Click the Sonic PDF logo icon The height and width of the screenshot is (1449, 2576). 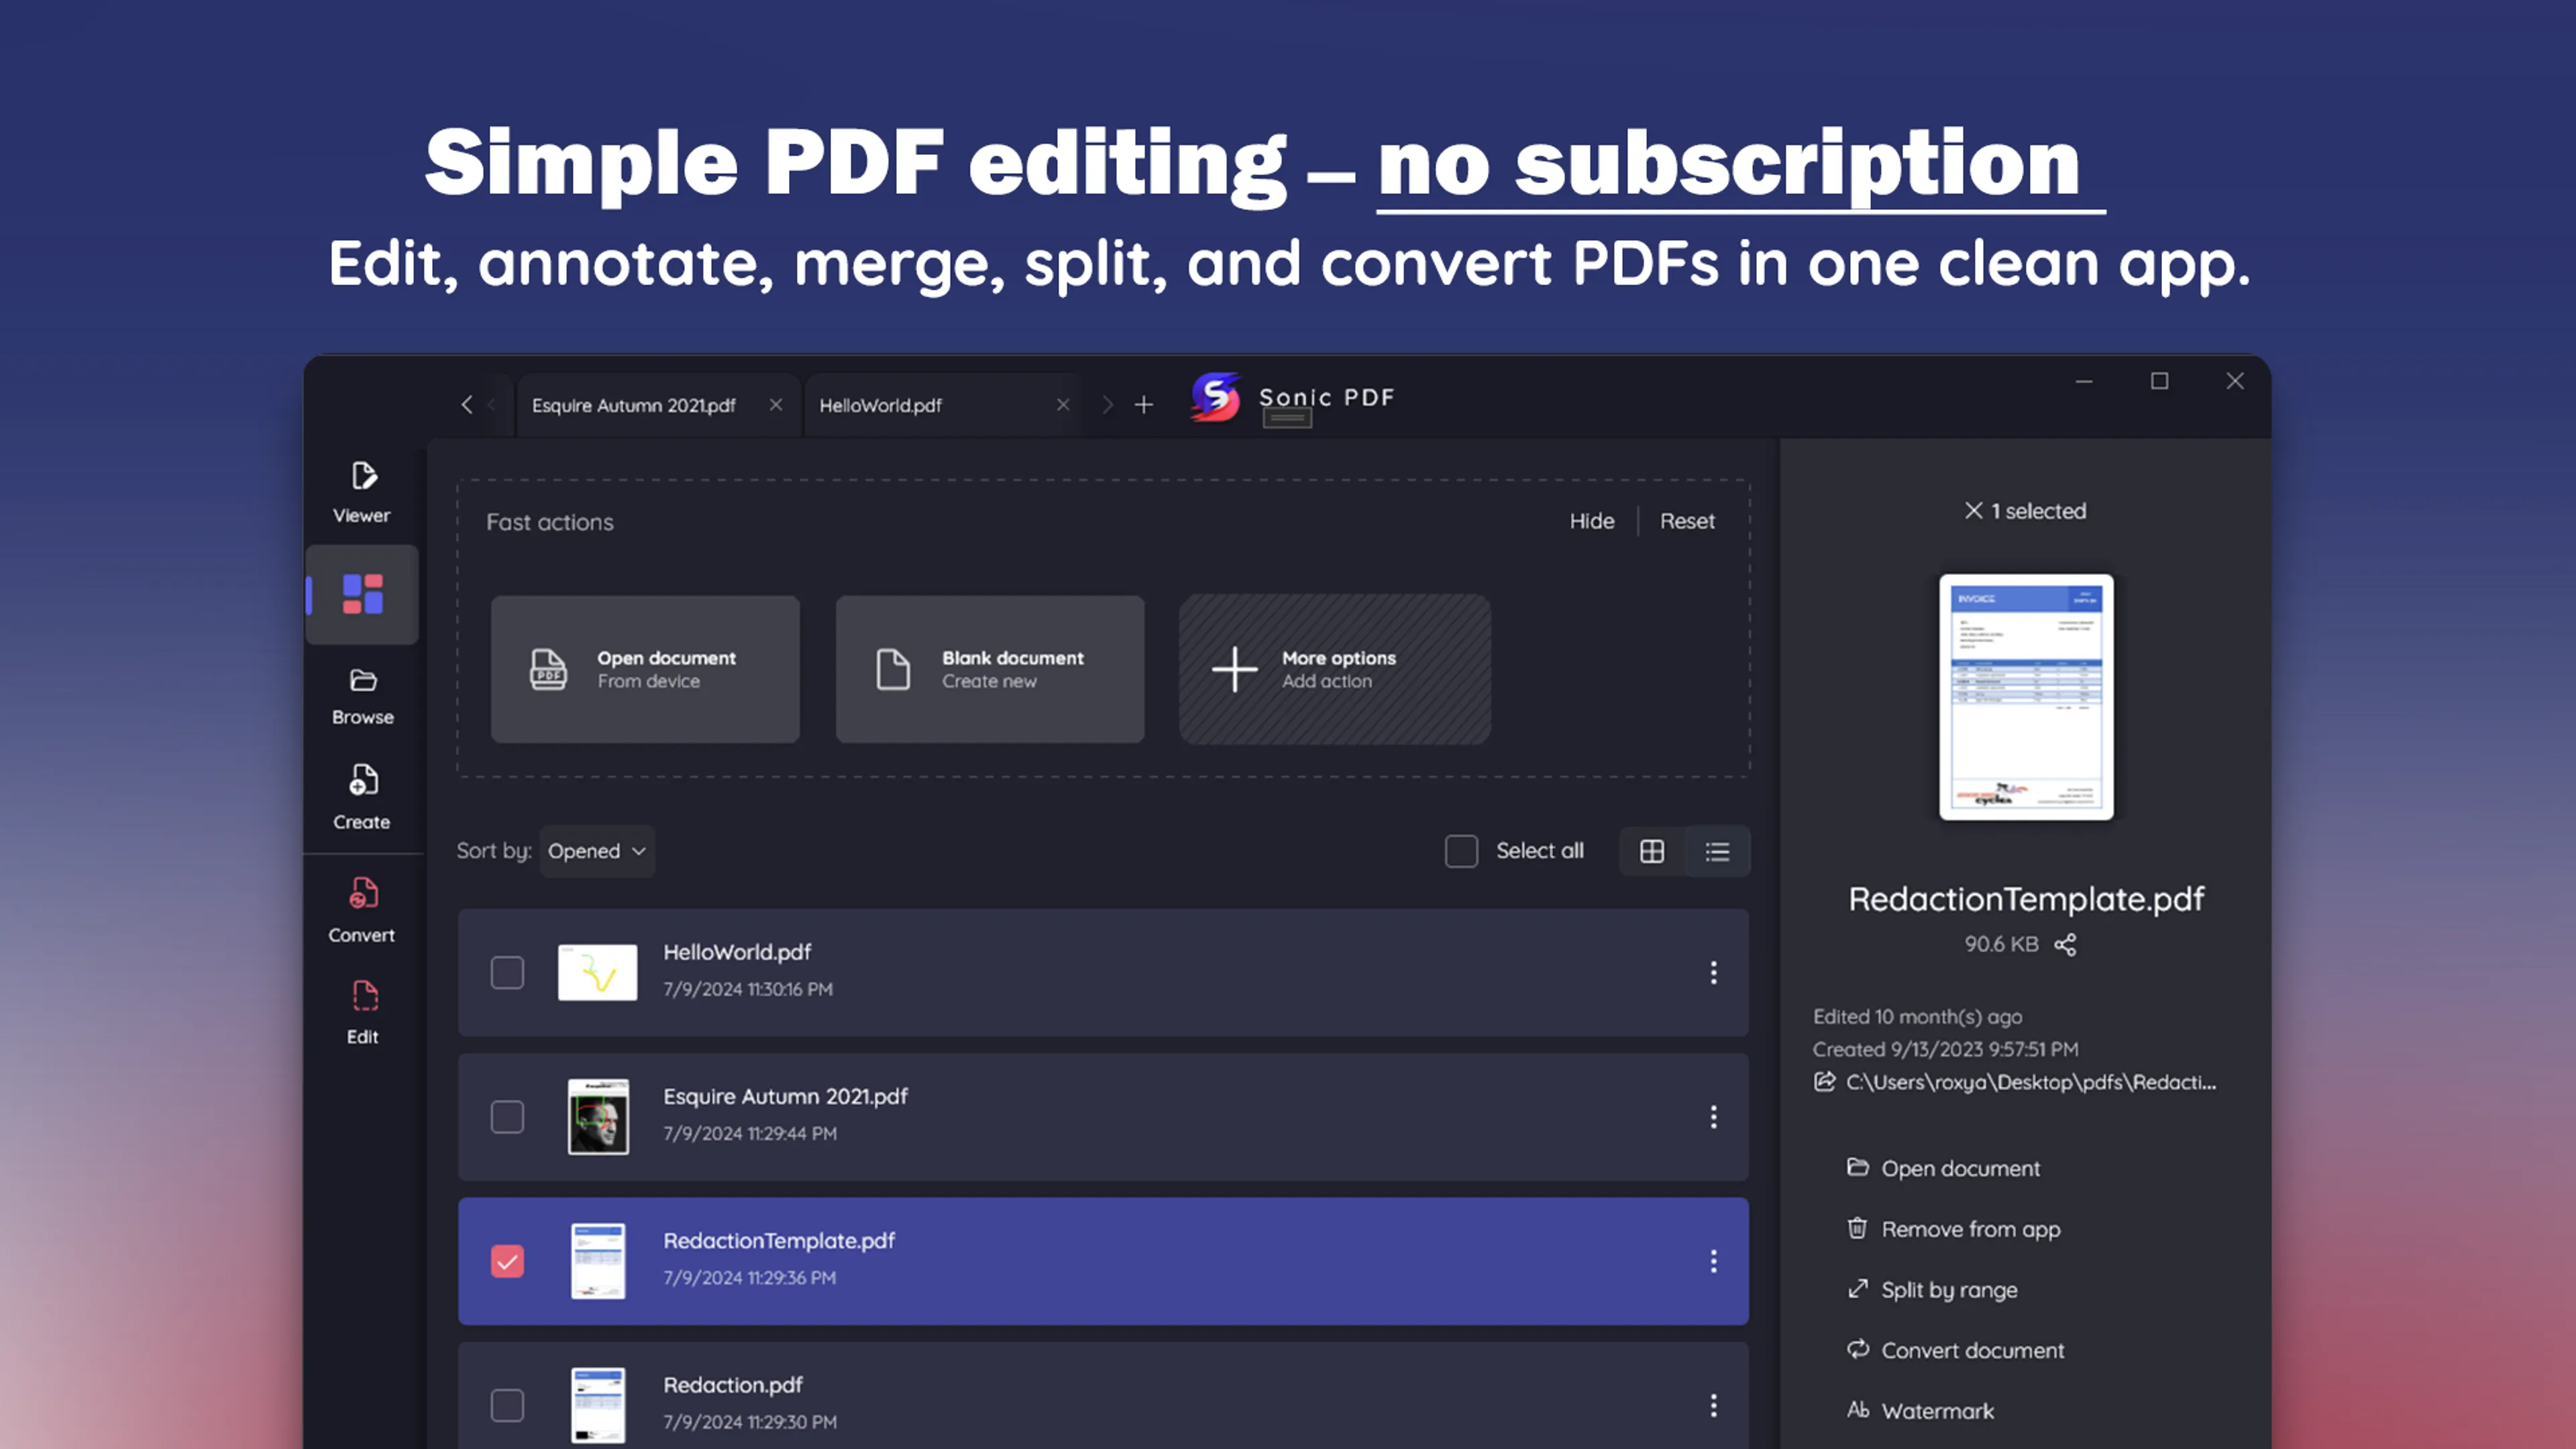point(1215,397)
